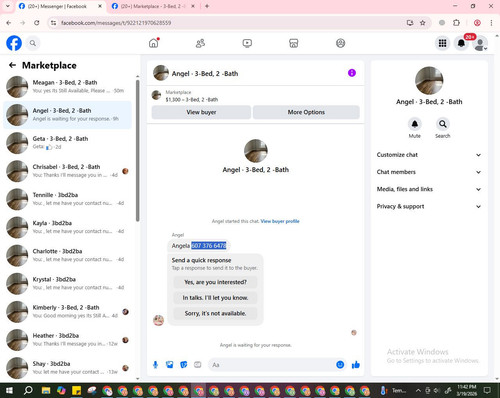Open Chrisabel - 3-Bed, 2-Bath conversation
The height and width of the screenshot is (398, 500).
[x=67, y=171]
